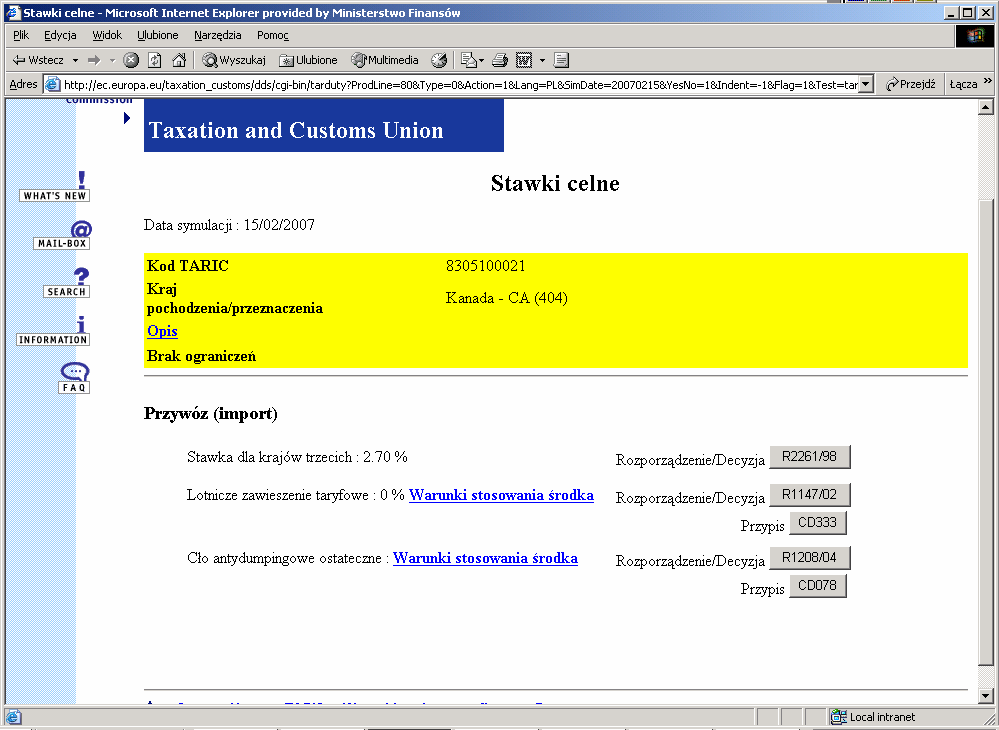999x730 pixels.
Task: Click the Windows flag logo throbber
Action: pyautogui.click(x=975, y=36)
